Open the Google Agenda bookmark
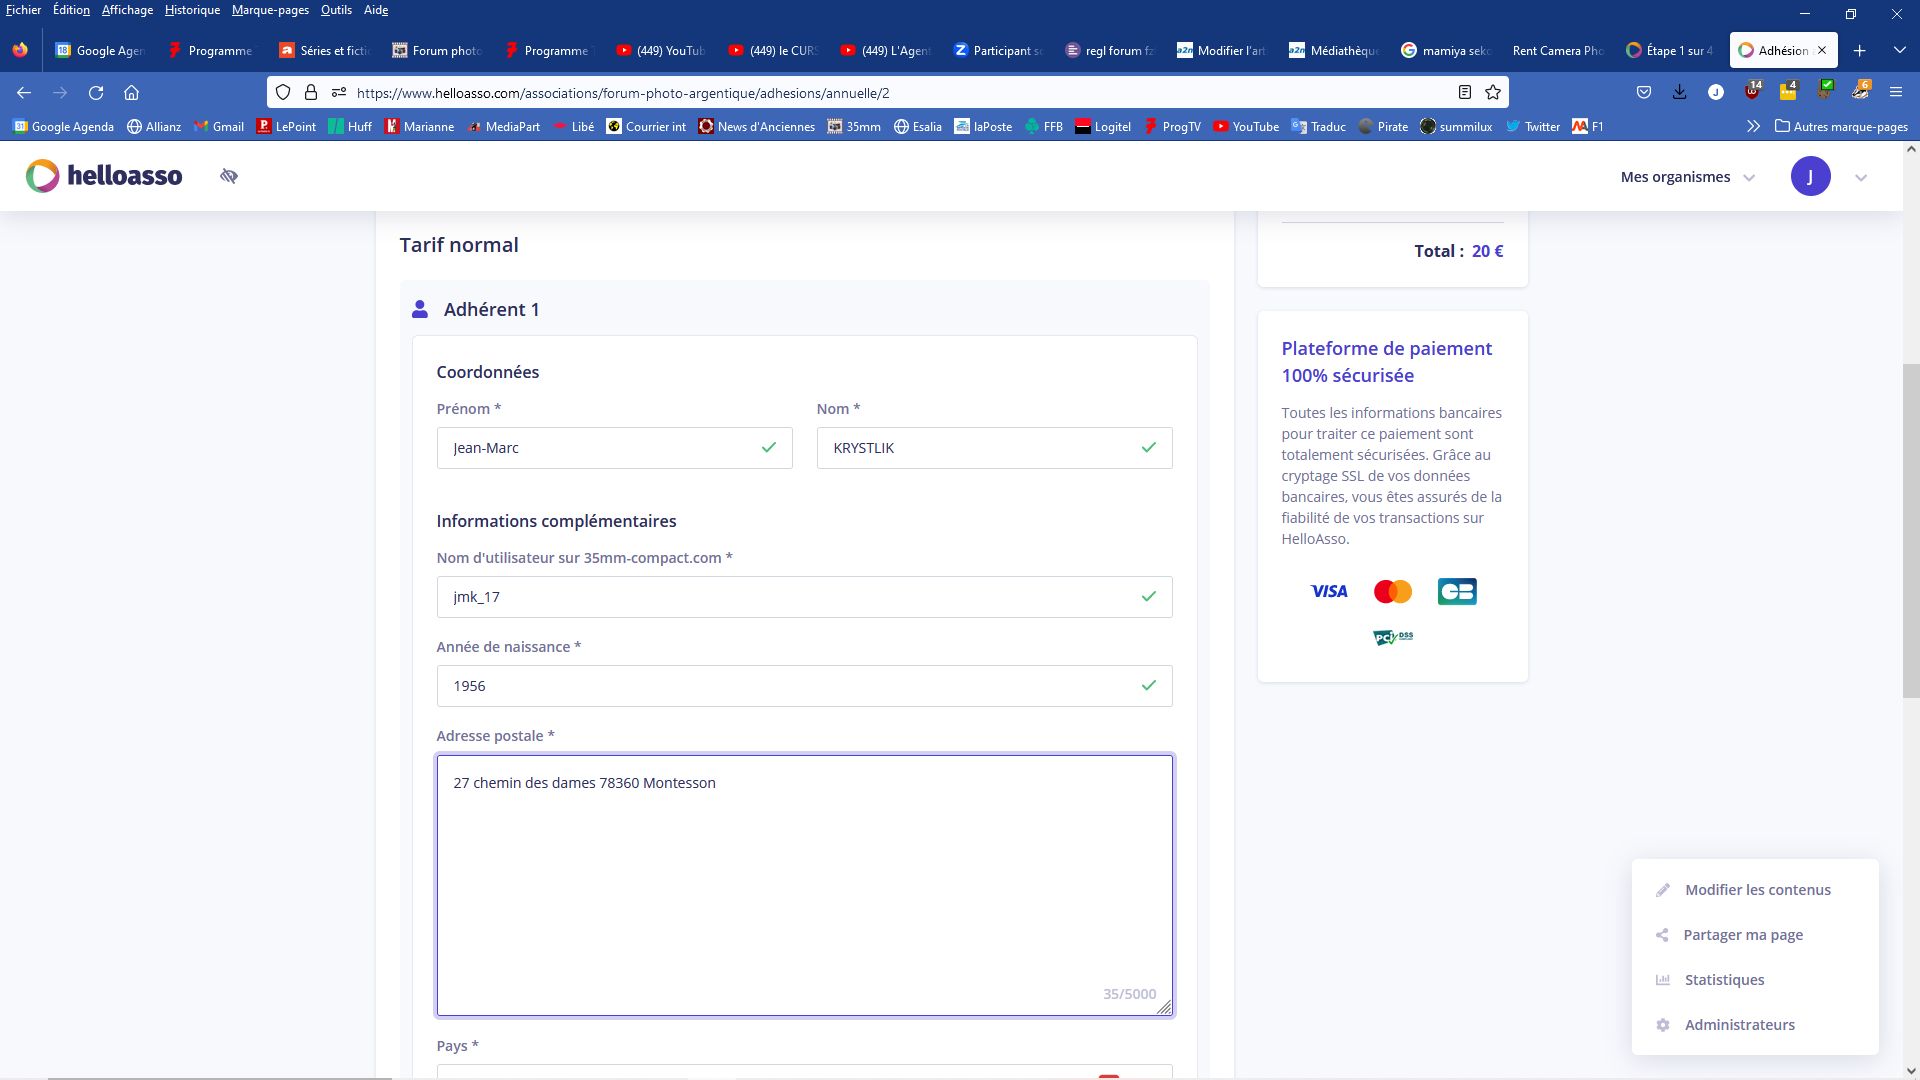Screen dimensions: 1920x1080 coord(63,126)
